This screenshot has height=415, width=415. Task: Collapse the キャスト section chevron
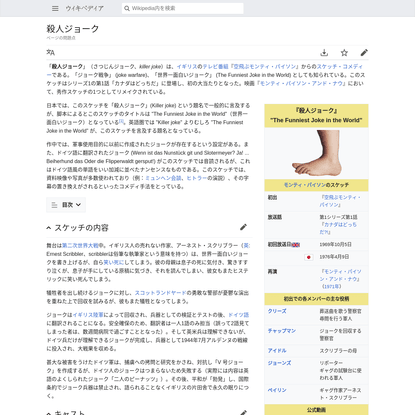49,413
